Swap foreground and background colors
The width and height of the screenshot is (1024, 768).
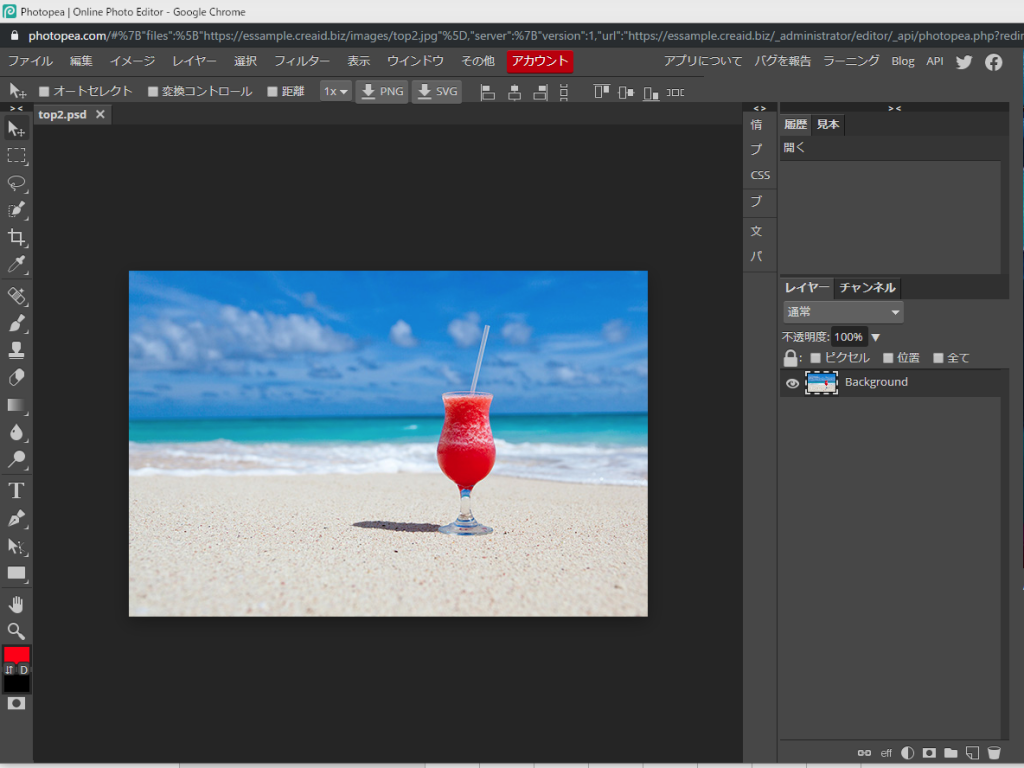[9, 669]
